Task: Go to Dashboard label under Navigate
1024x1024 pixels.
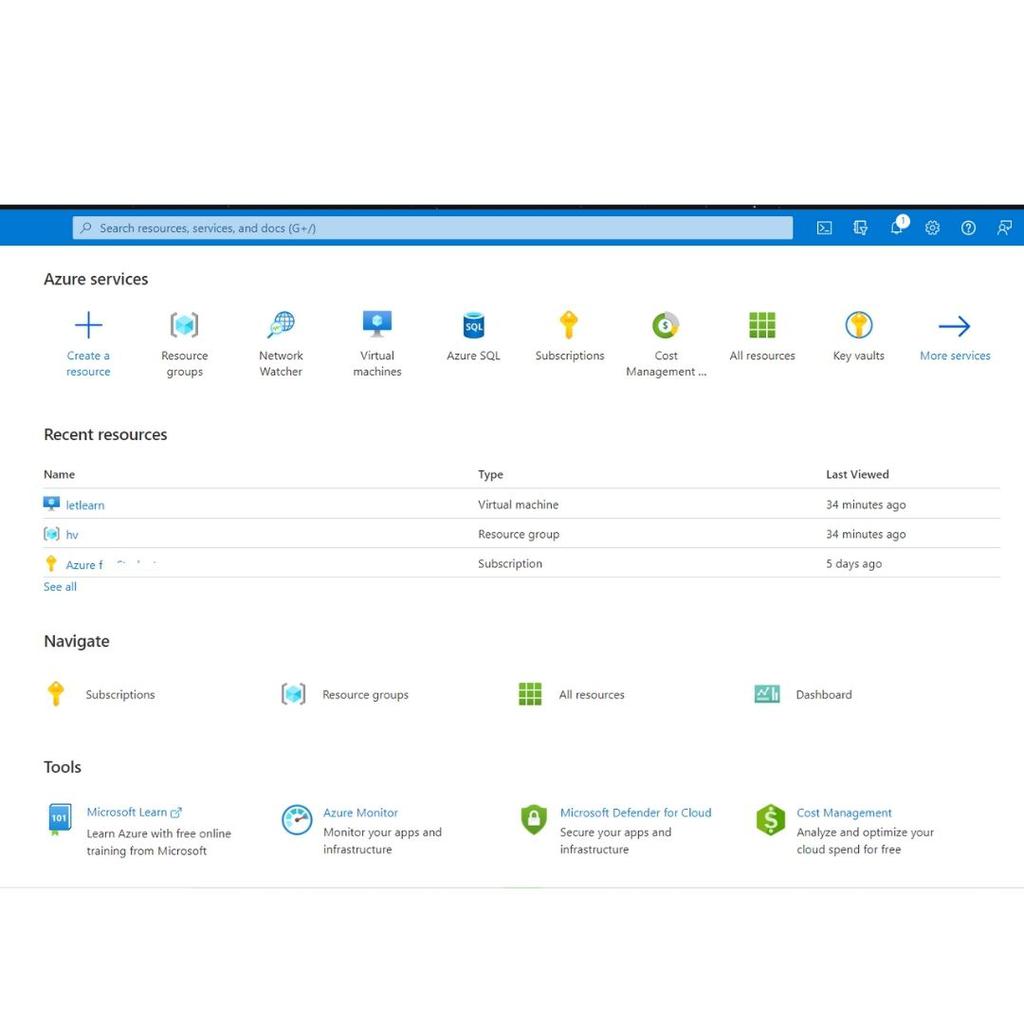Action: tap(824, 694)
